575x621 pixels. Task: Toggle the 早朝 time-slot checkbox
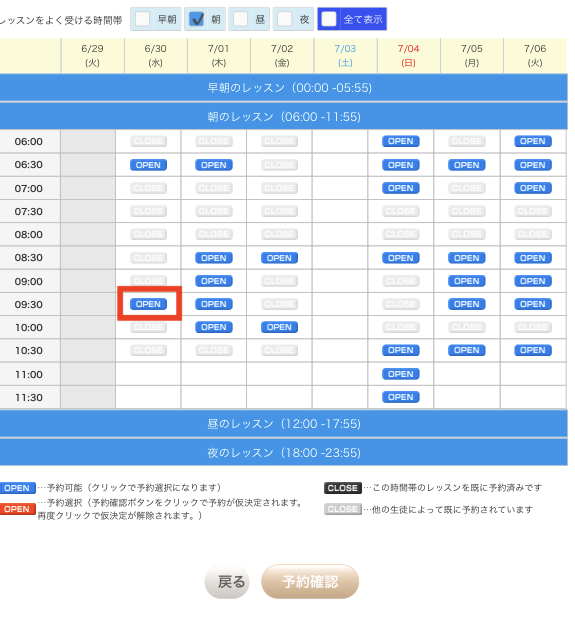point(143,19)
